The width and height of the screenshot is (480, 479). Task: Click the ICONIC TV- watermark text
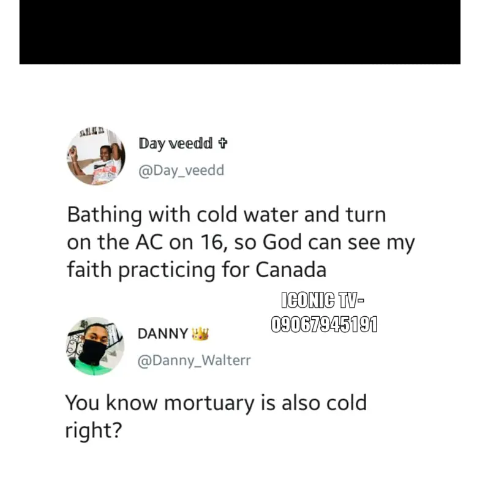pyautogui.click(x=323, y=300)
